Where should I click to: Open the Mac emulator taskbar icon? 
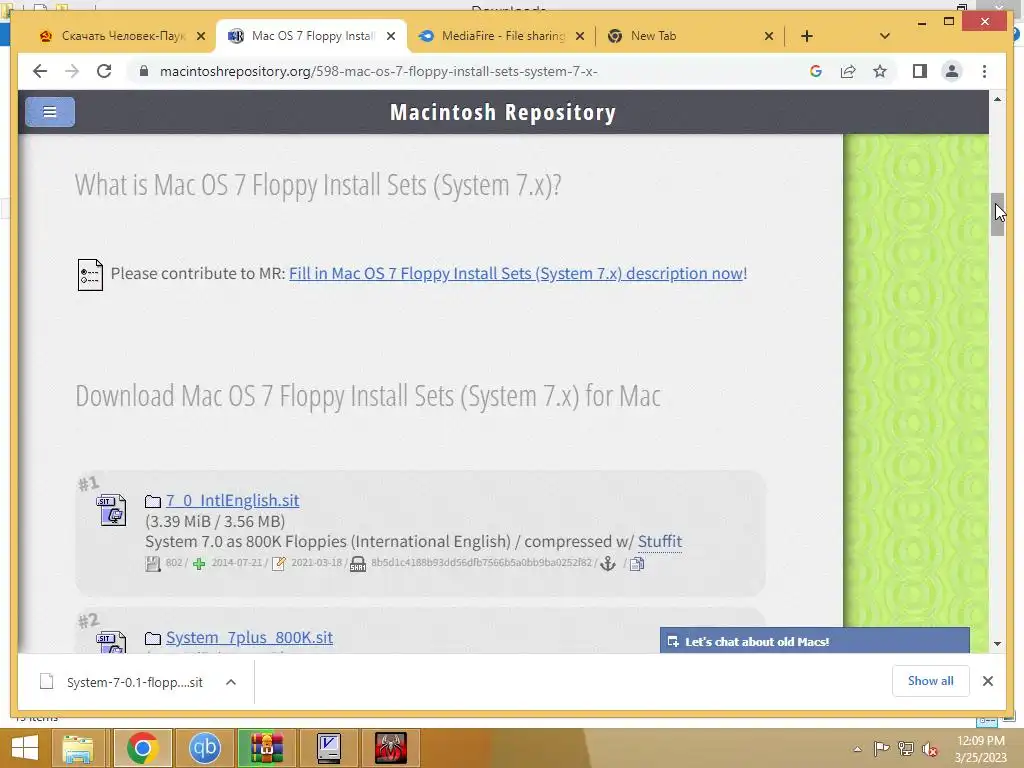point(328,748)
